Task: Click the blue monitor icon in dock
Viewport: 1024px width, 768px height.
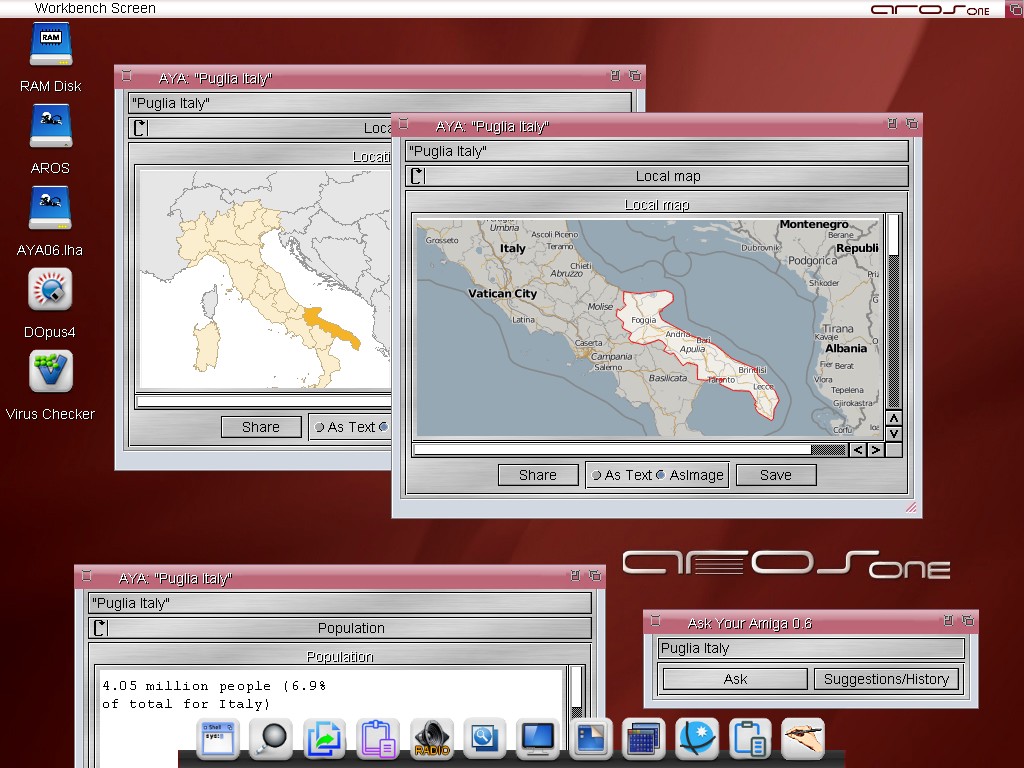Action: pos(538,739)
